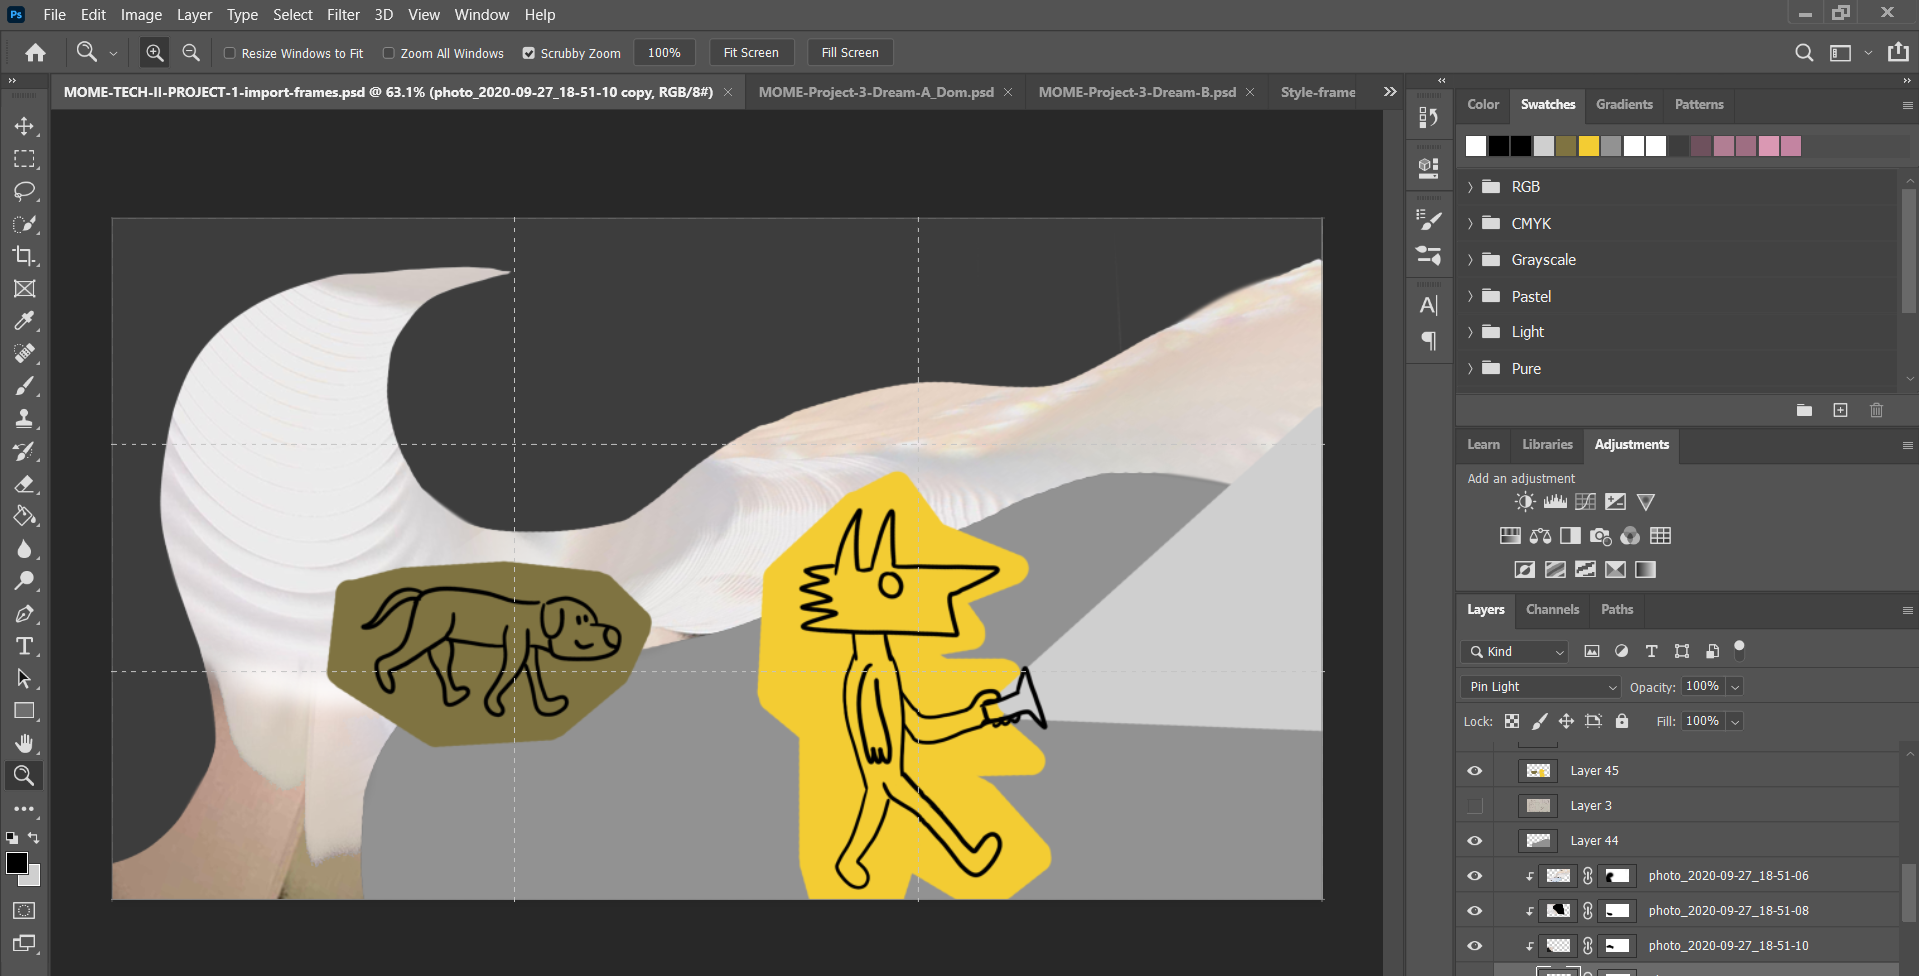Select the Path Selection tool
Viewport: 1919px width, 976px height.
(x=25, y=678)
